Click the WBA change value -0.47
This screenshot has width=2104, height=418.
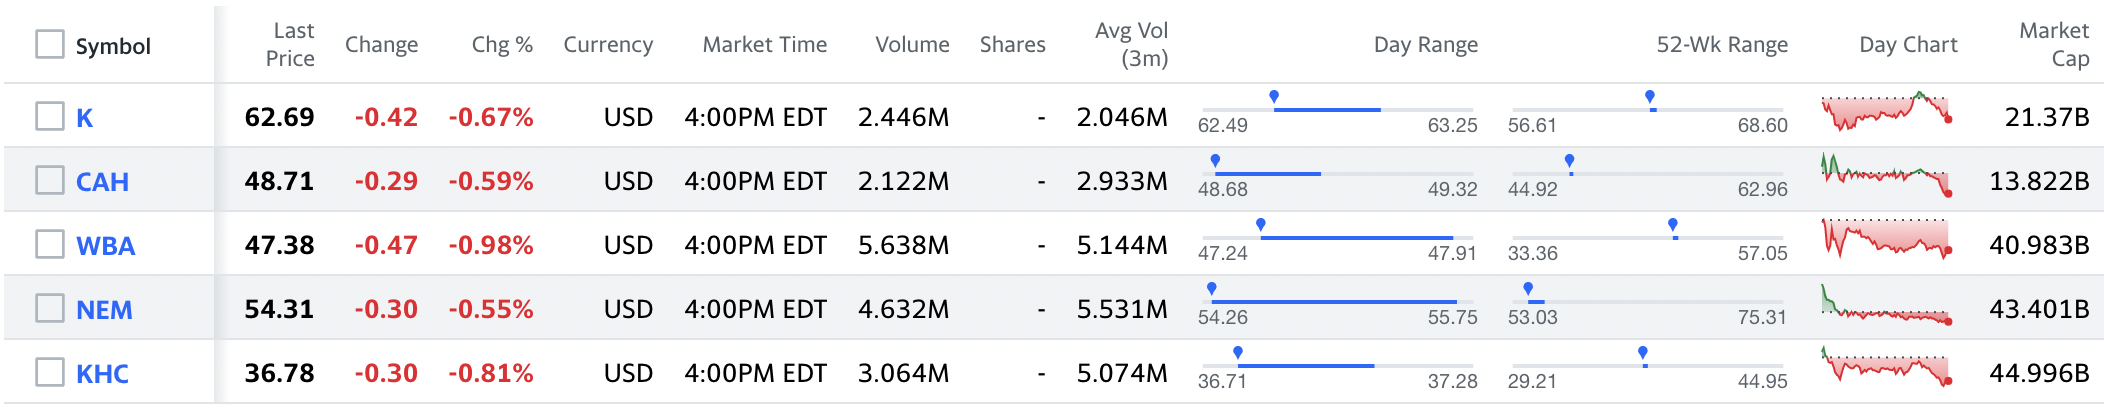tap(386, 245)
